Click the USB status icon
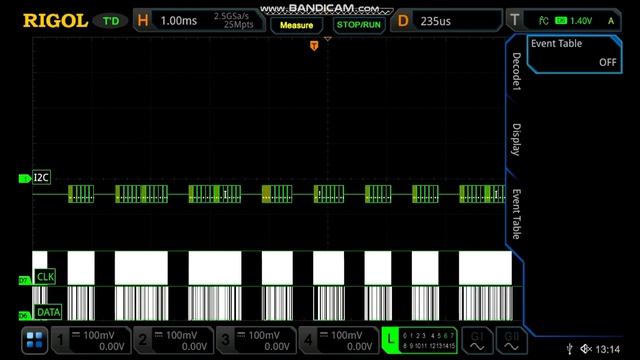 [x=570, y=349]
